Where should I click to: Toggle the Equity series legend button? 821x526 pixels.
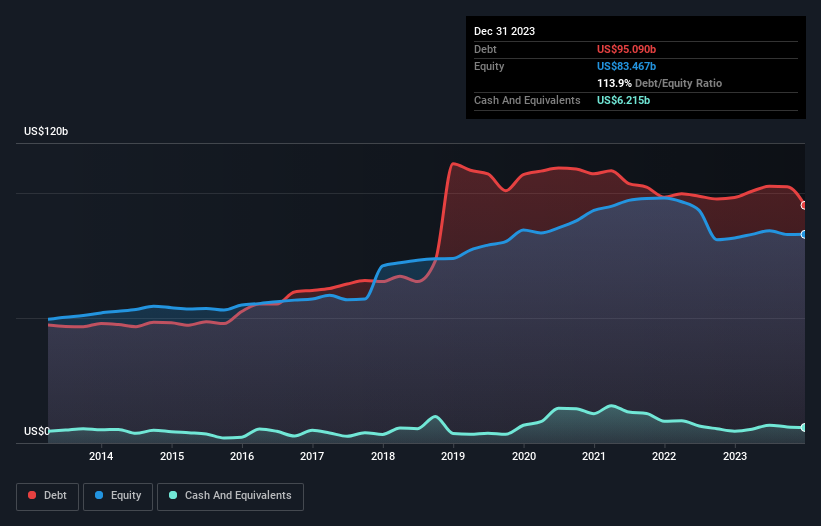coord(118,496)
